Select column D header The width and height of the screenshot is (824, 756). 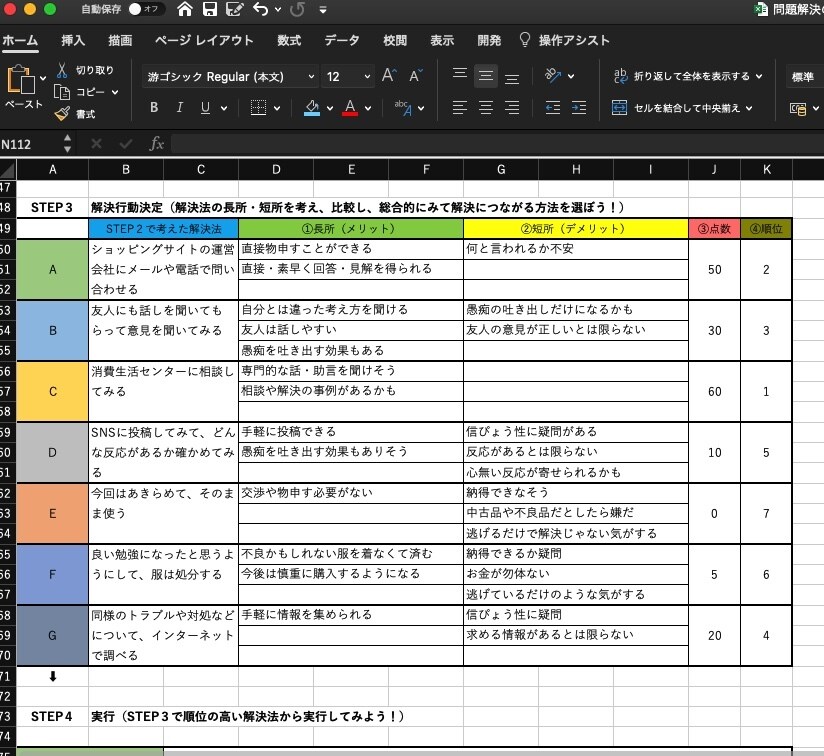[x=276, y=170]
